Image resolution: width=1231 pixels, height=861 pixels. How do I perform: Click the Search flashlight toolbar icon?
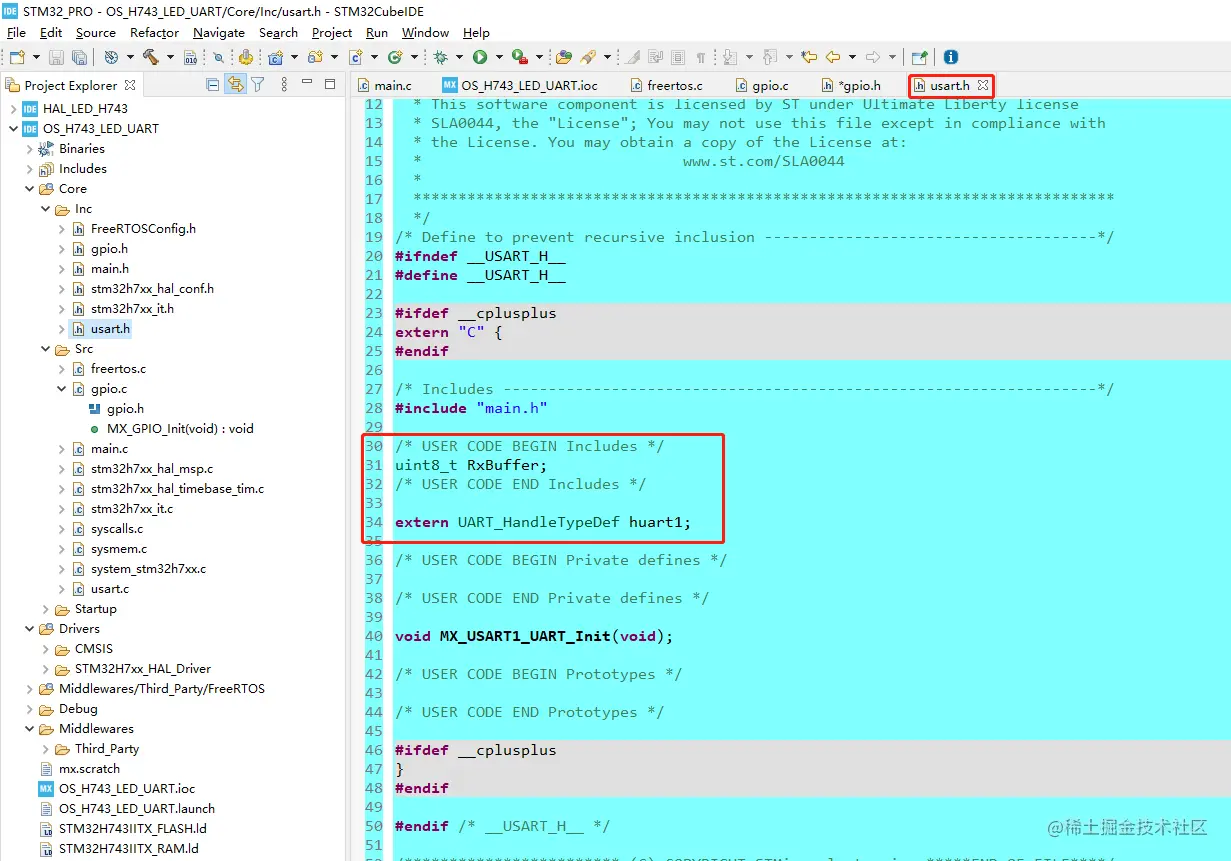coord(589,57)
